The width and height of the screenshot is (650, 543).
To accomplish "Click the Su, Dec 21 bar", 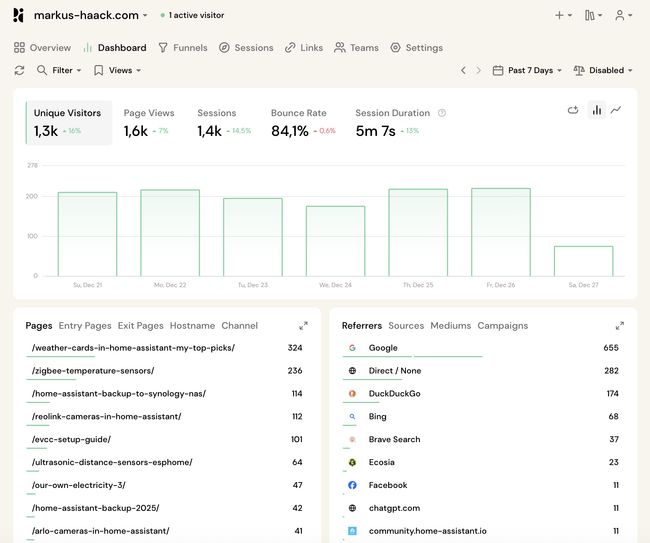I will click(x=87, y=234).
